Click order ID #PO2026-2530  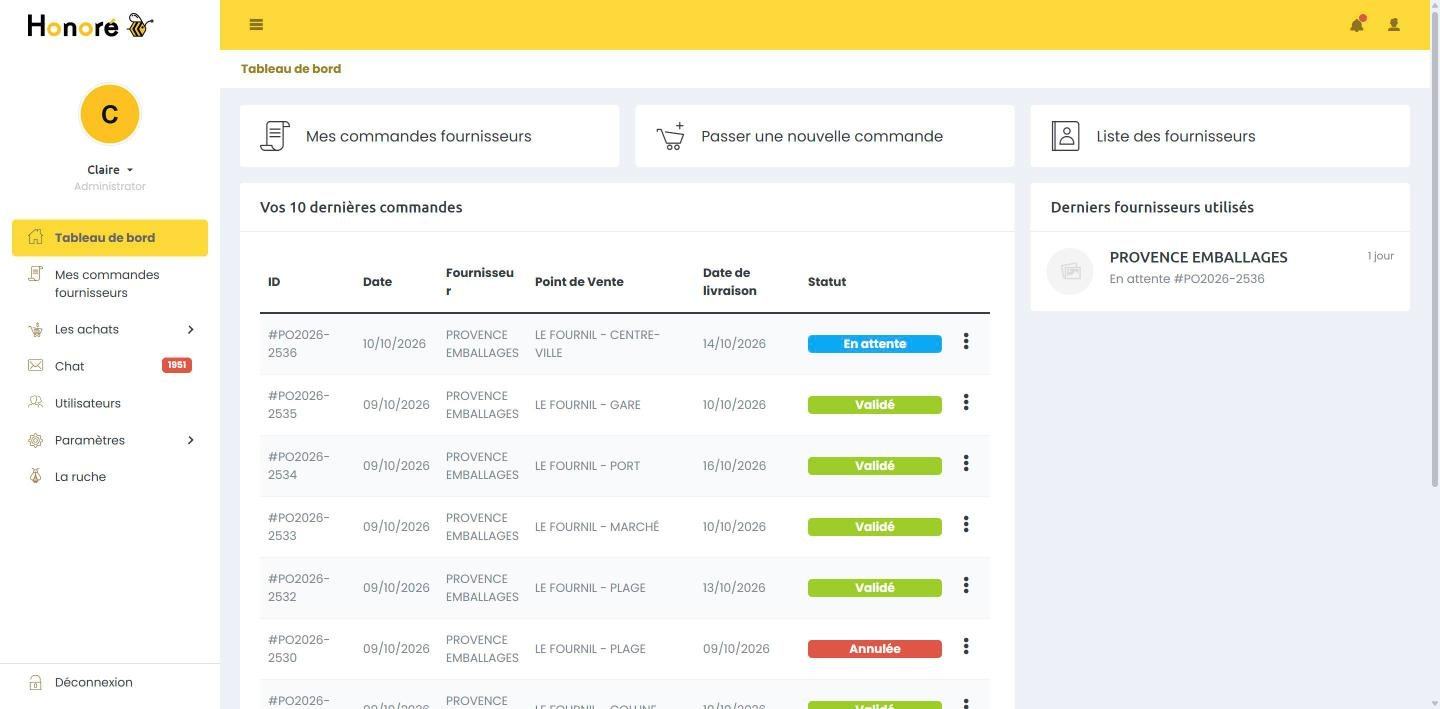[x=299, y=649]
